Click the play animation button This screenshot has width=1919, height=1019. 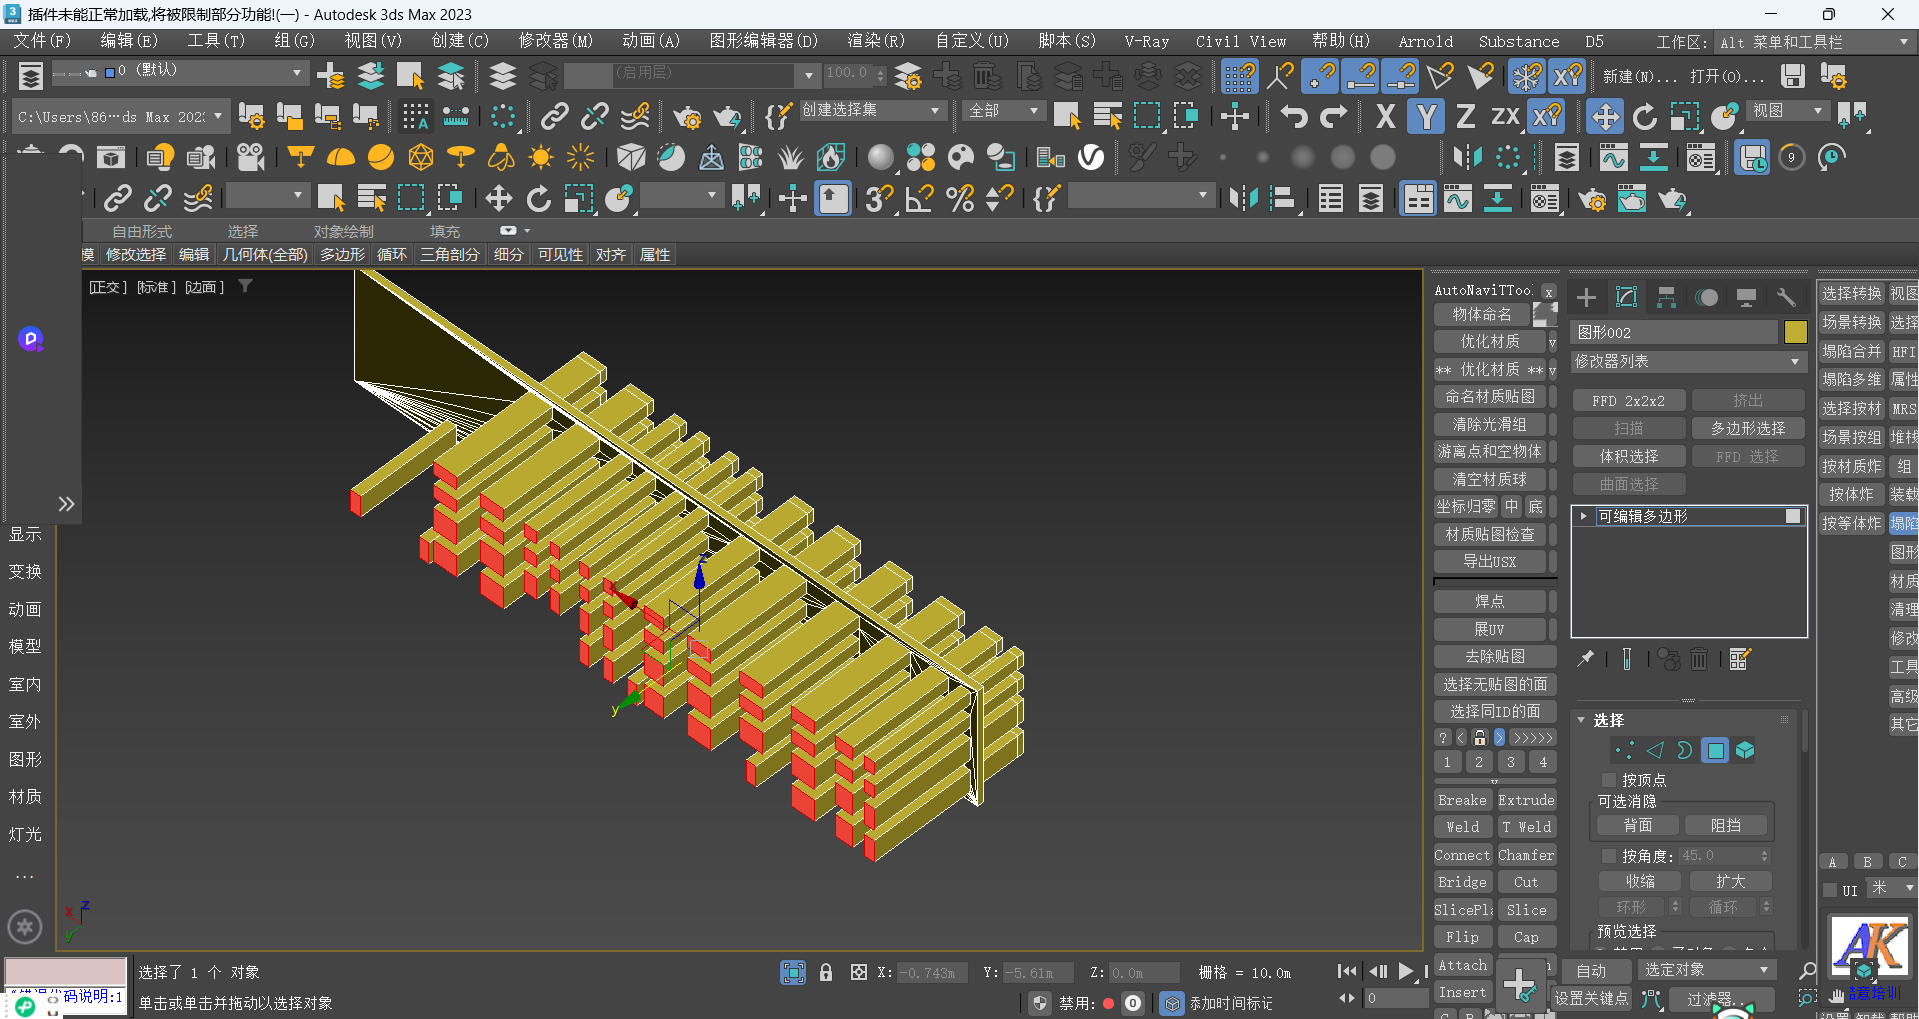[x=1406, y=971]
